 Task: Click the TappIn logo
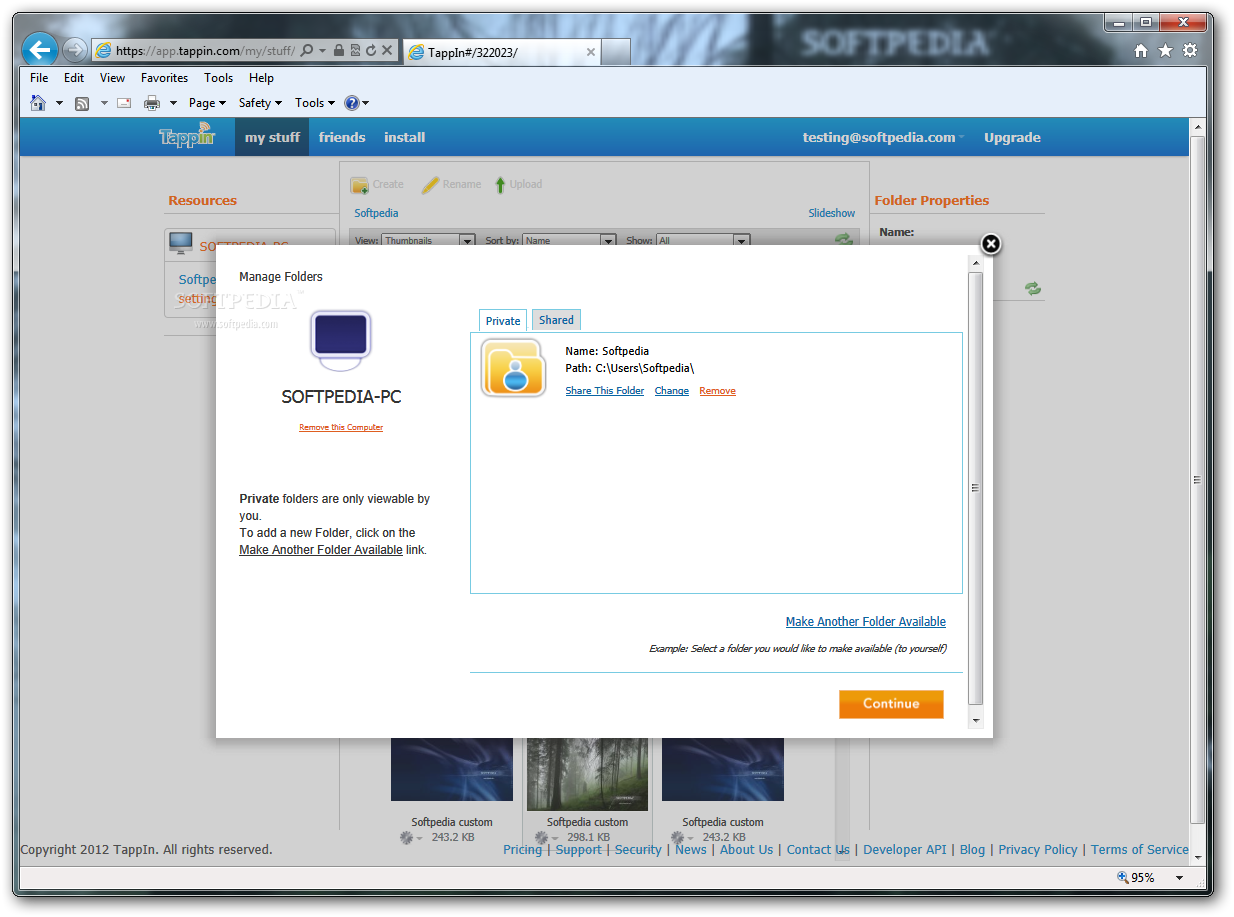187,135
